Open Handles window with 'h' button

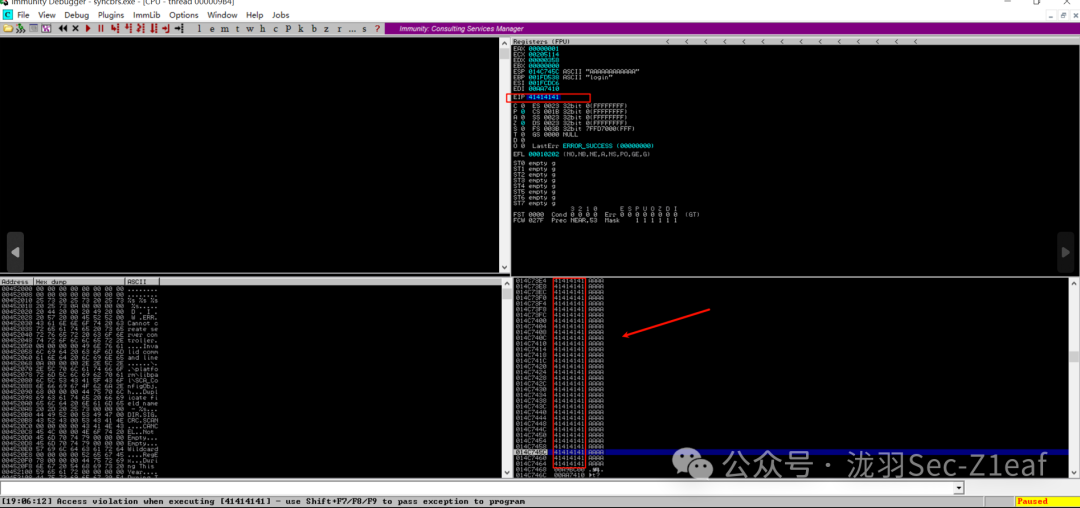[x=262, y=28]
